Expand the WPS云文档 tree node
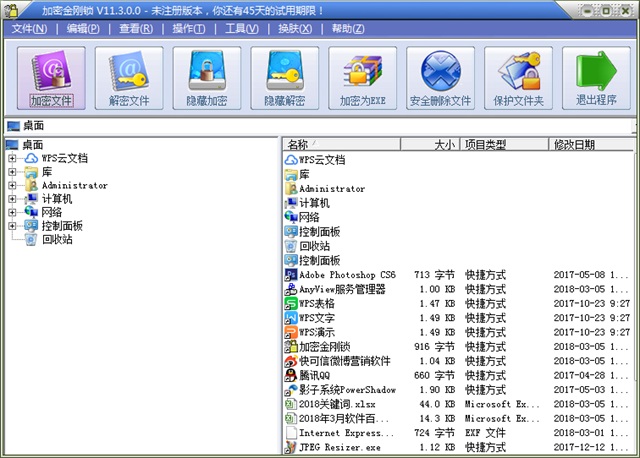Image resolution: width=640 pixels, height=458 pixels. pyautogui.click(x=12, y=158)
